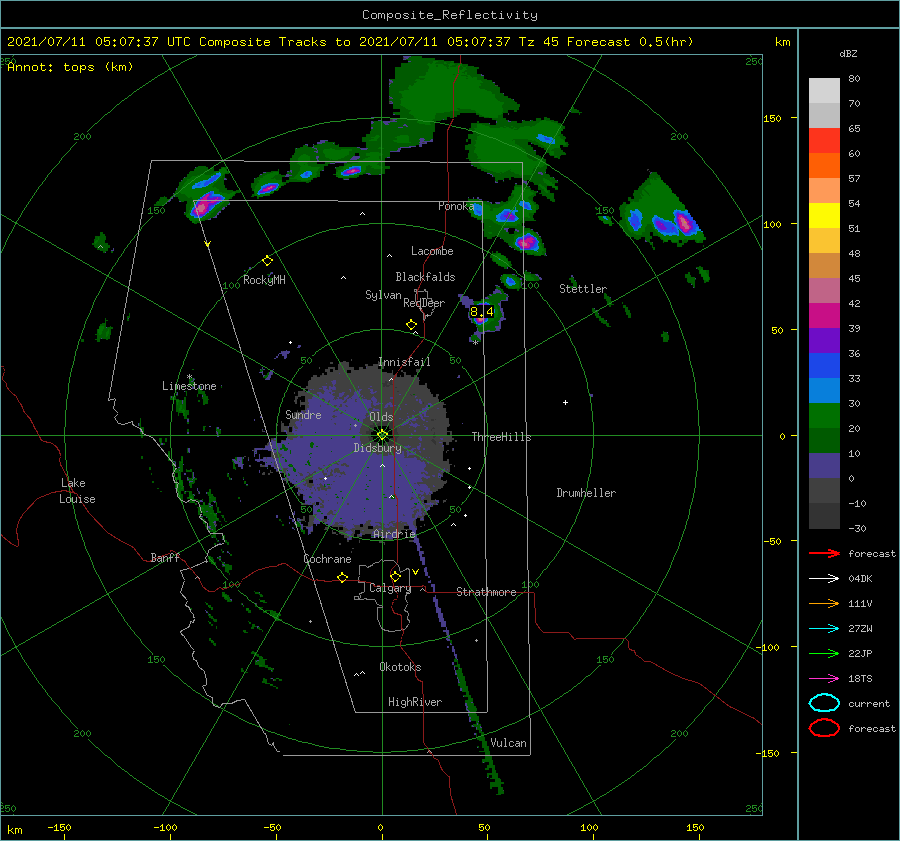Click the 45 dBZ mauve color swatch
Screen dimensions: 900x841
pos(824,290)
